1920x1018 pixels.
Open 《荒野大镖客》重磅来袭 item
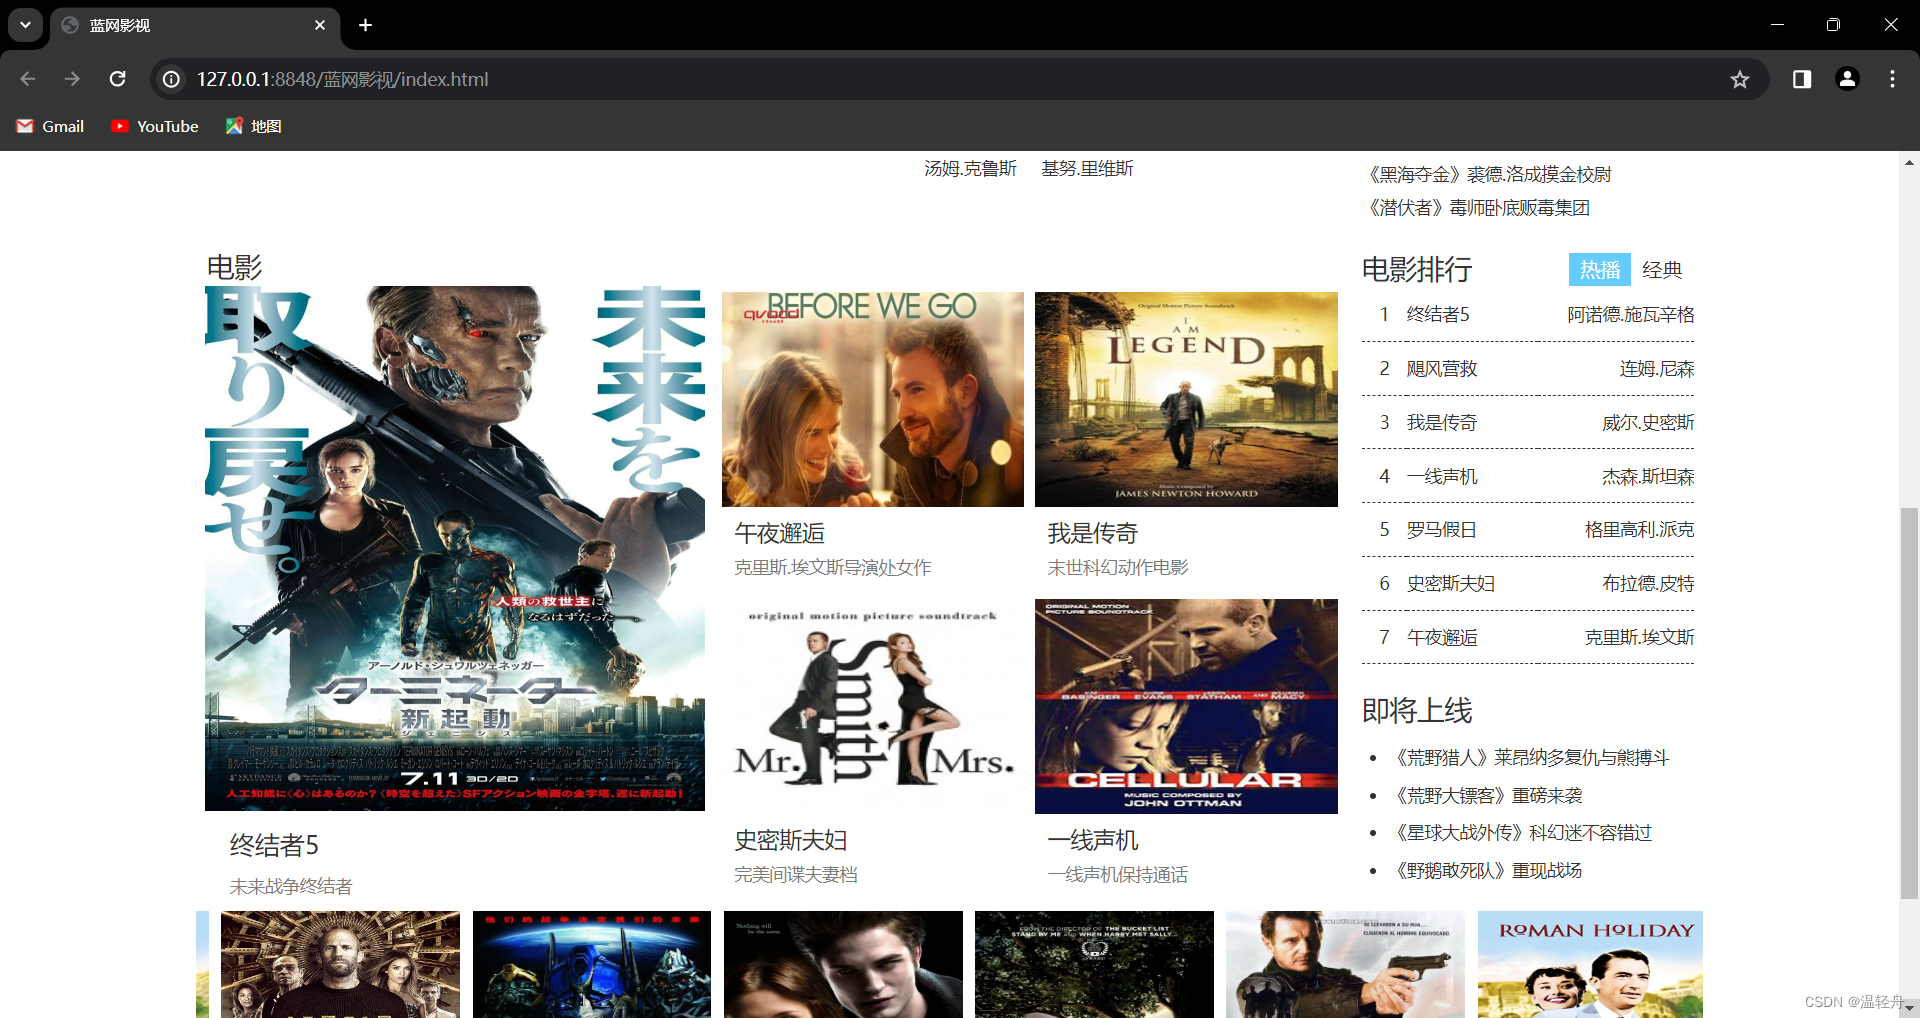(x=1488, y=796)
